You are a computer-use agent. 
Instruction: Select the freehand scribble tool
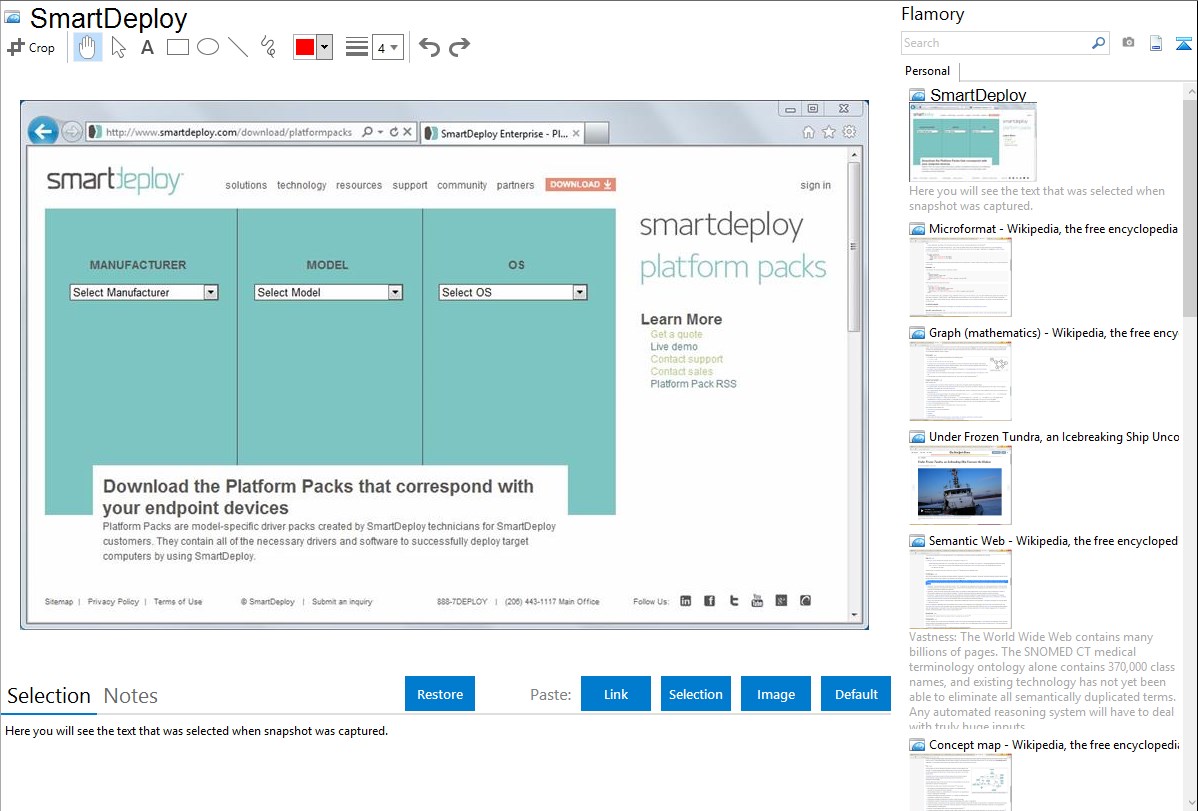(x=268, y=47)
